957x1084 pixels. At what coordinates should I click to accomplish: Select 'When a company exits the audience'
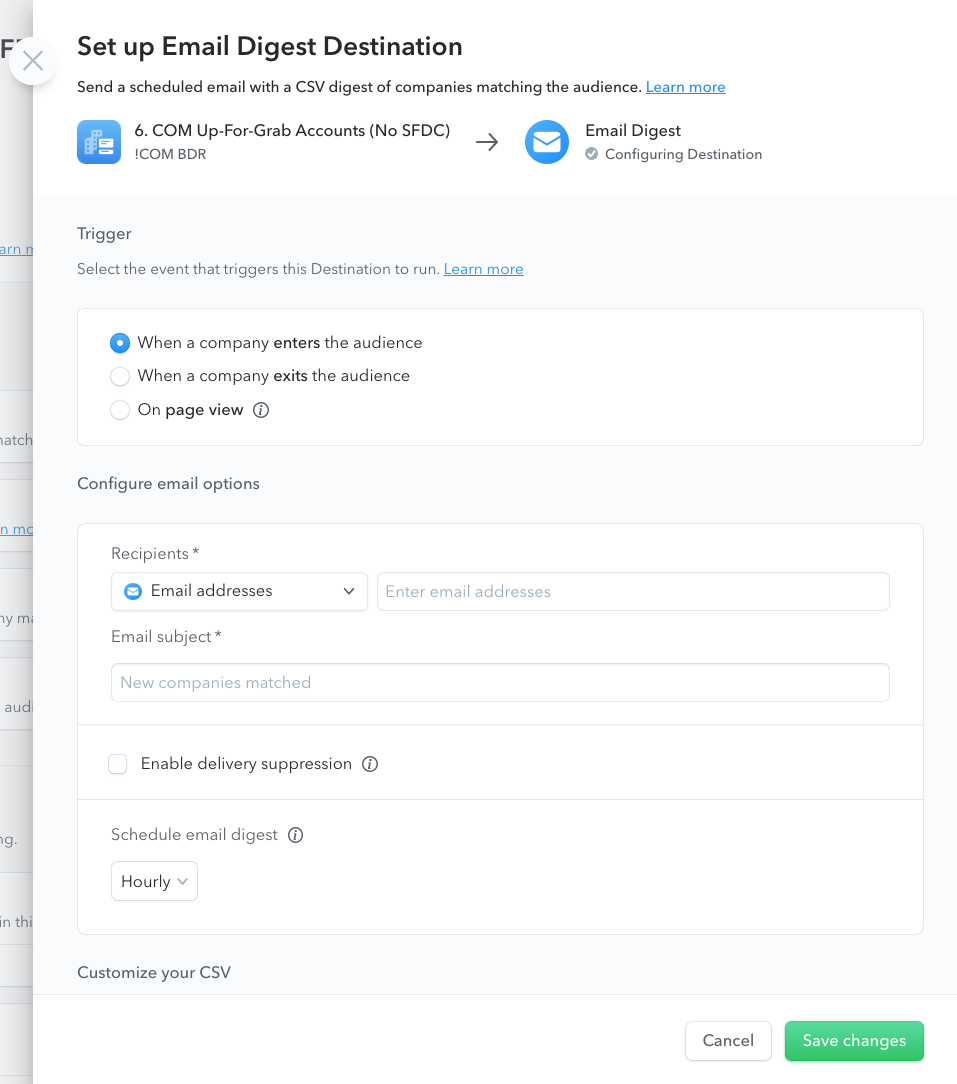[x=120, y=376]
